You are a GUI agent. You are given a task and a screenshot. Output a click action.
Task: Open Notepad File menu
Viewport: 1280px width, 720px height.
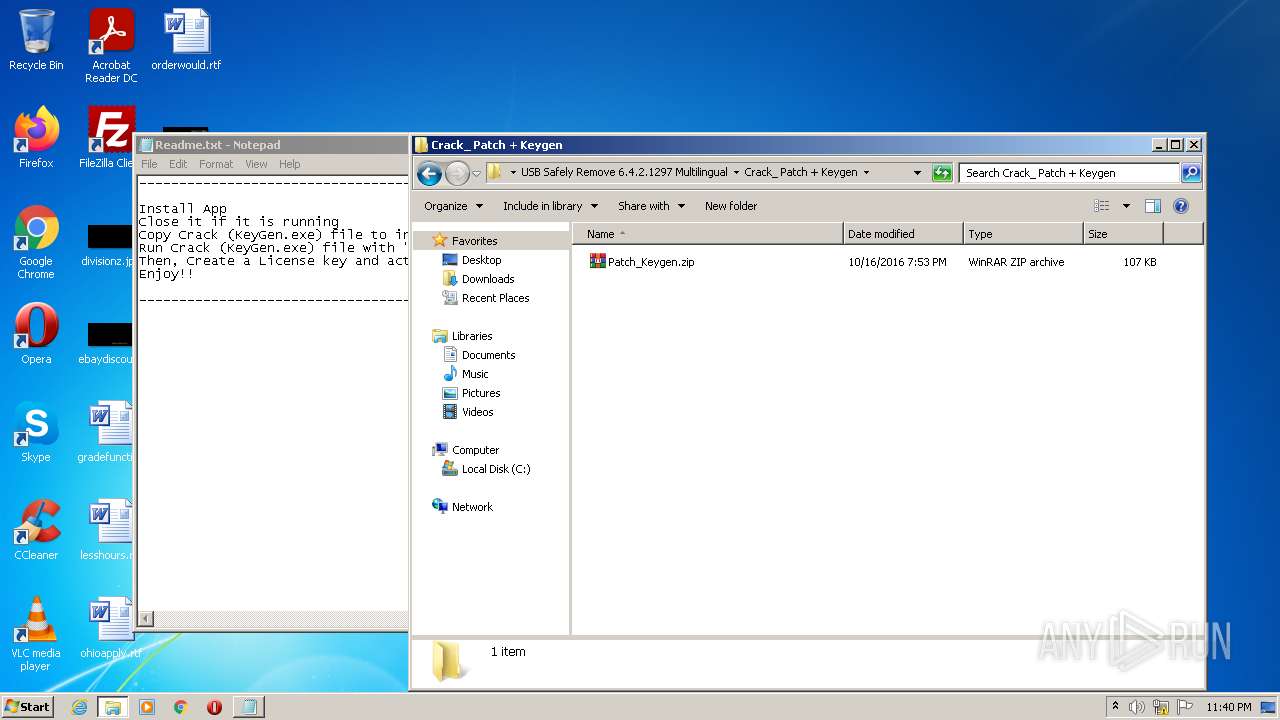149,164
